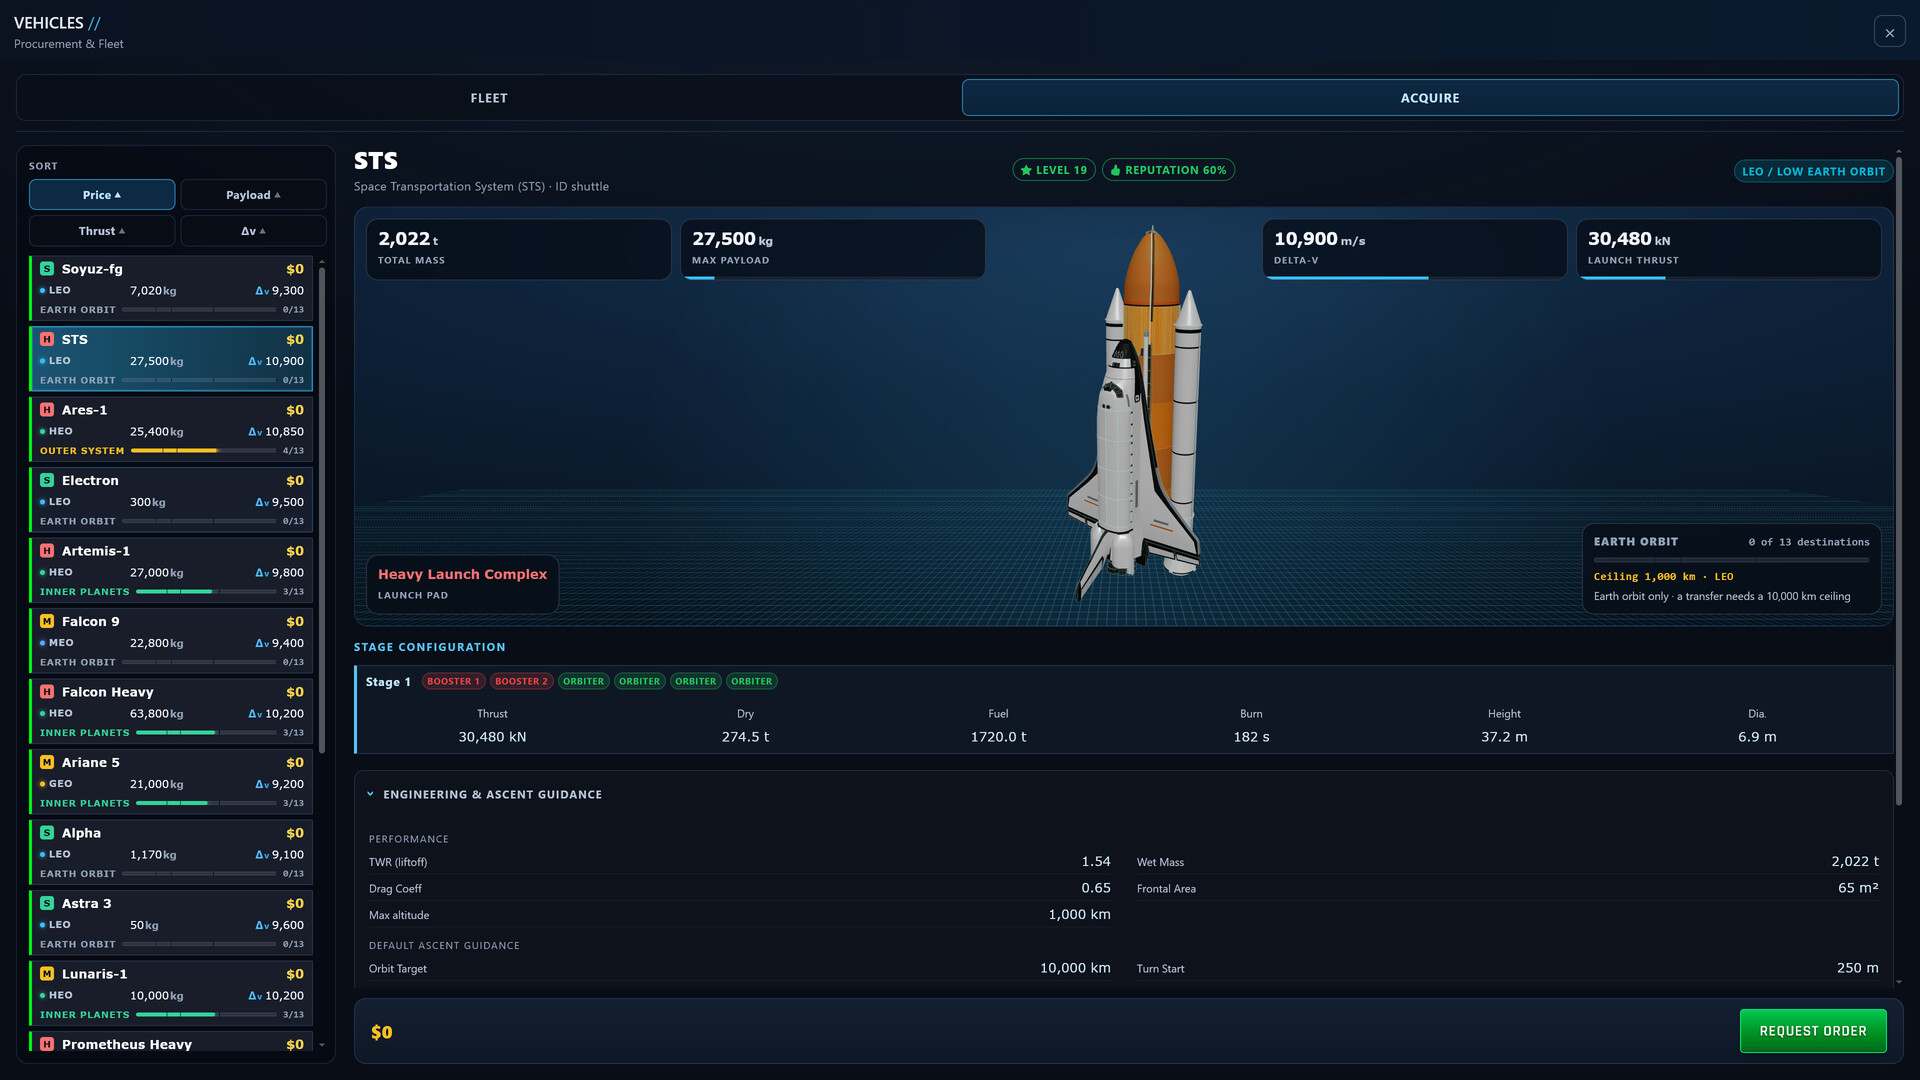This screenshot has width=1920, height=1080.
Task: Click the Lunaris-1 class M badge icon
Action: [x=47, y=974]
